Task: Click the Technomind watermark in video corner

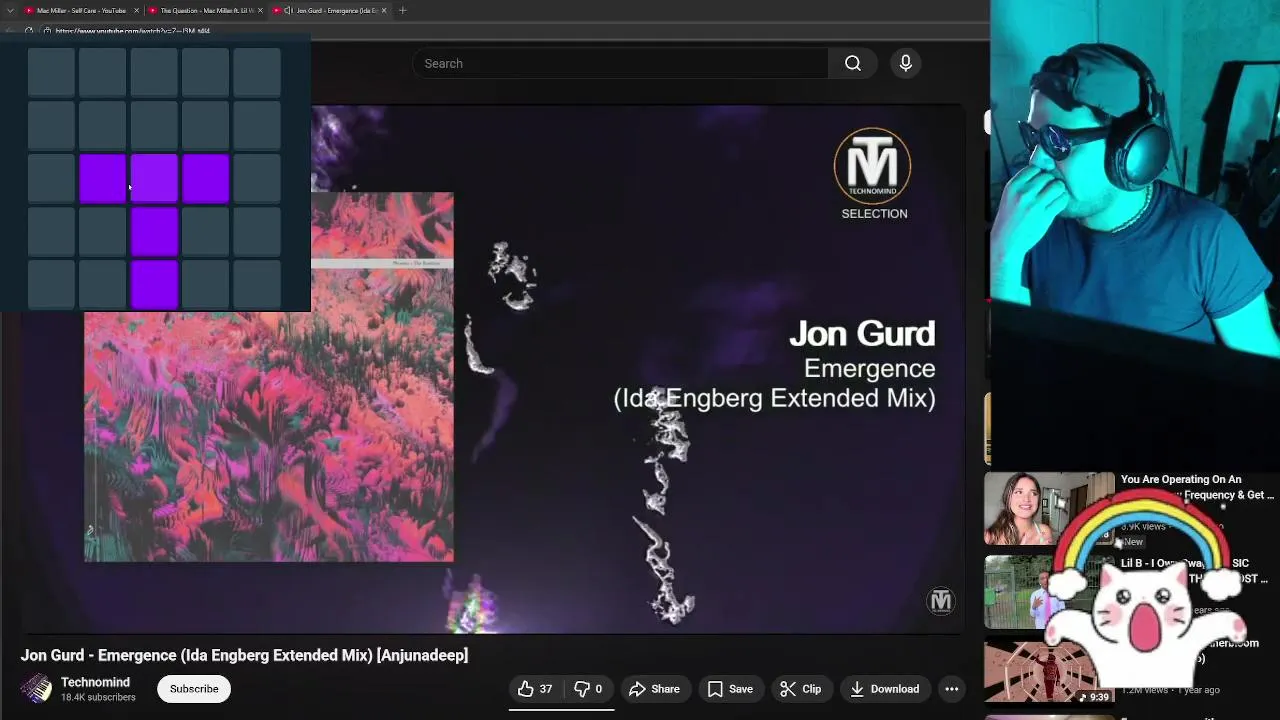Action: tap(941, 601)
